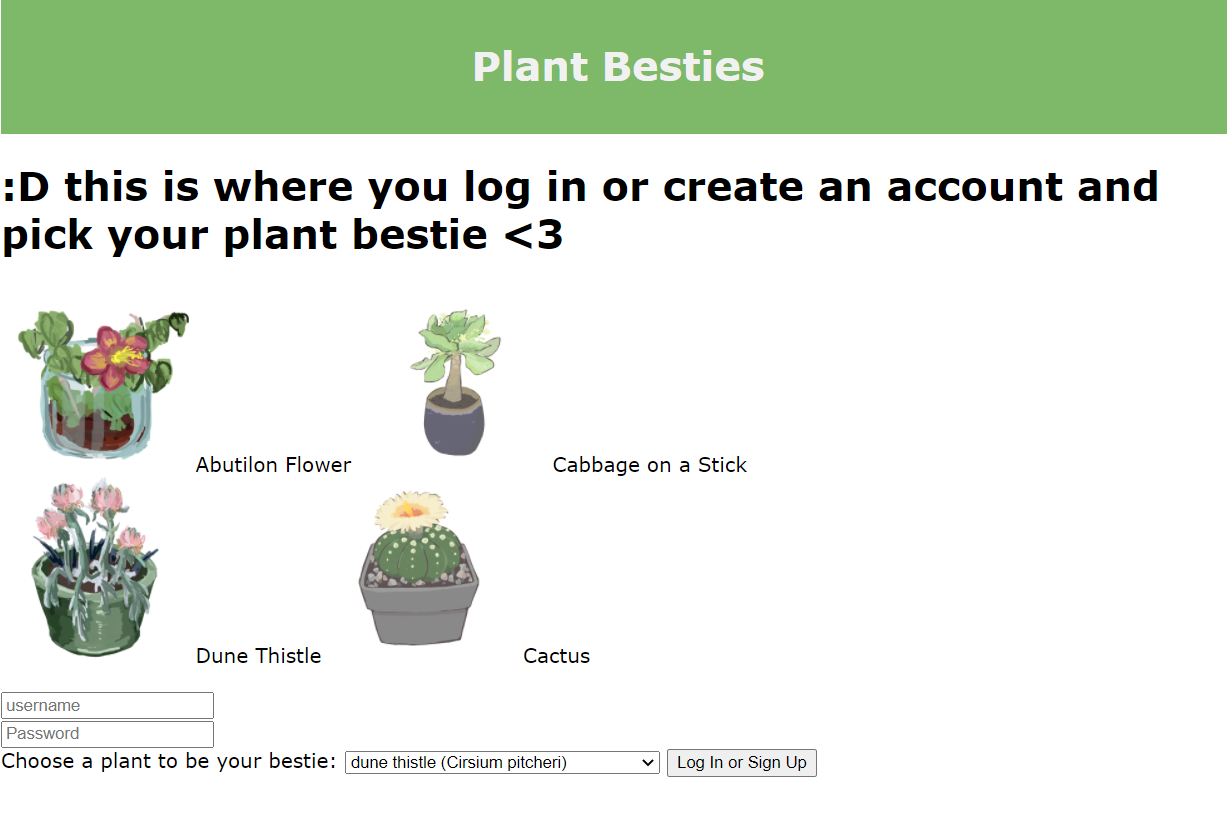
Task: Select the Dune Thistle plant illustration
Action: pyautogui.click(x=95, y=570)
